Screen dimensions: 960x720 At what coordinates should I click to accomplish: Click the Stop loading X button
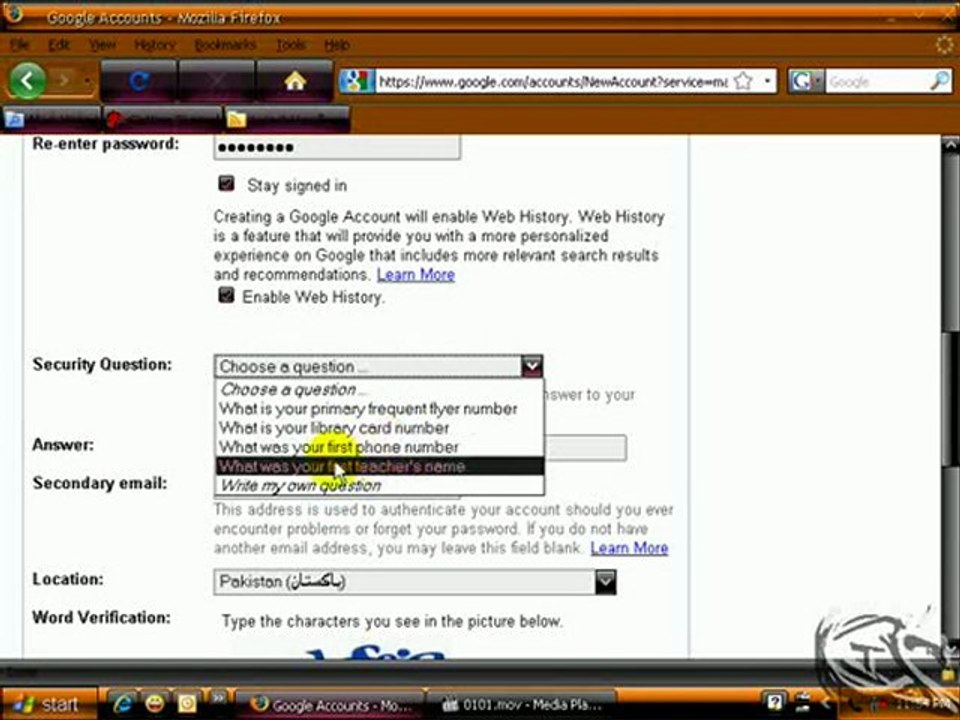217,80
